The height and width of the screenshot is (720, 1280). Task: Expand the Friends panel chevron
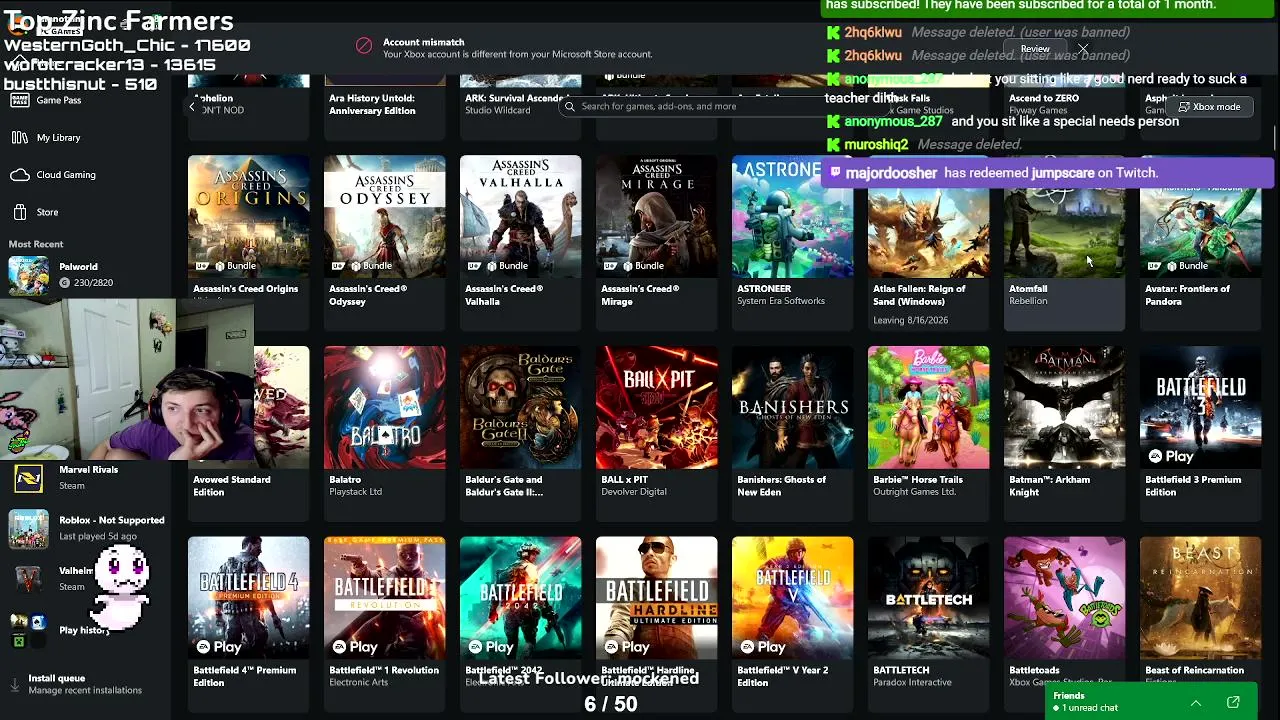coord(1195,703)
